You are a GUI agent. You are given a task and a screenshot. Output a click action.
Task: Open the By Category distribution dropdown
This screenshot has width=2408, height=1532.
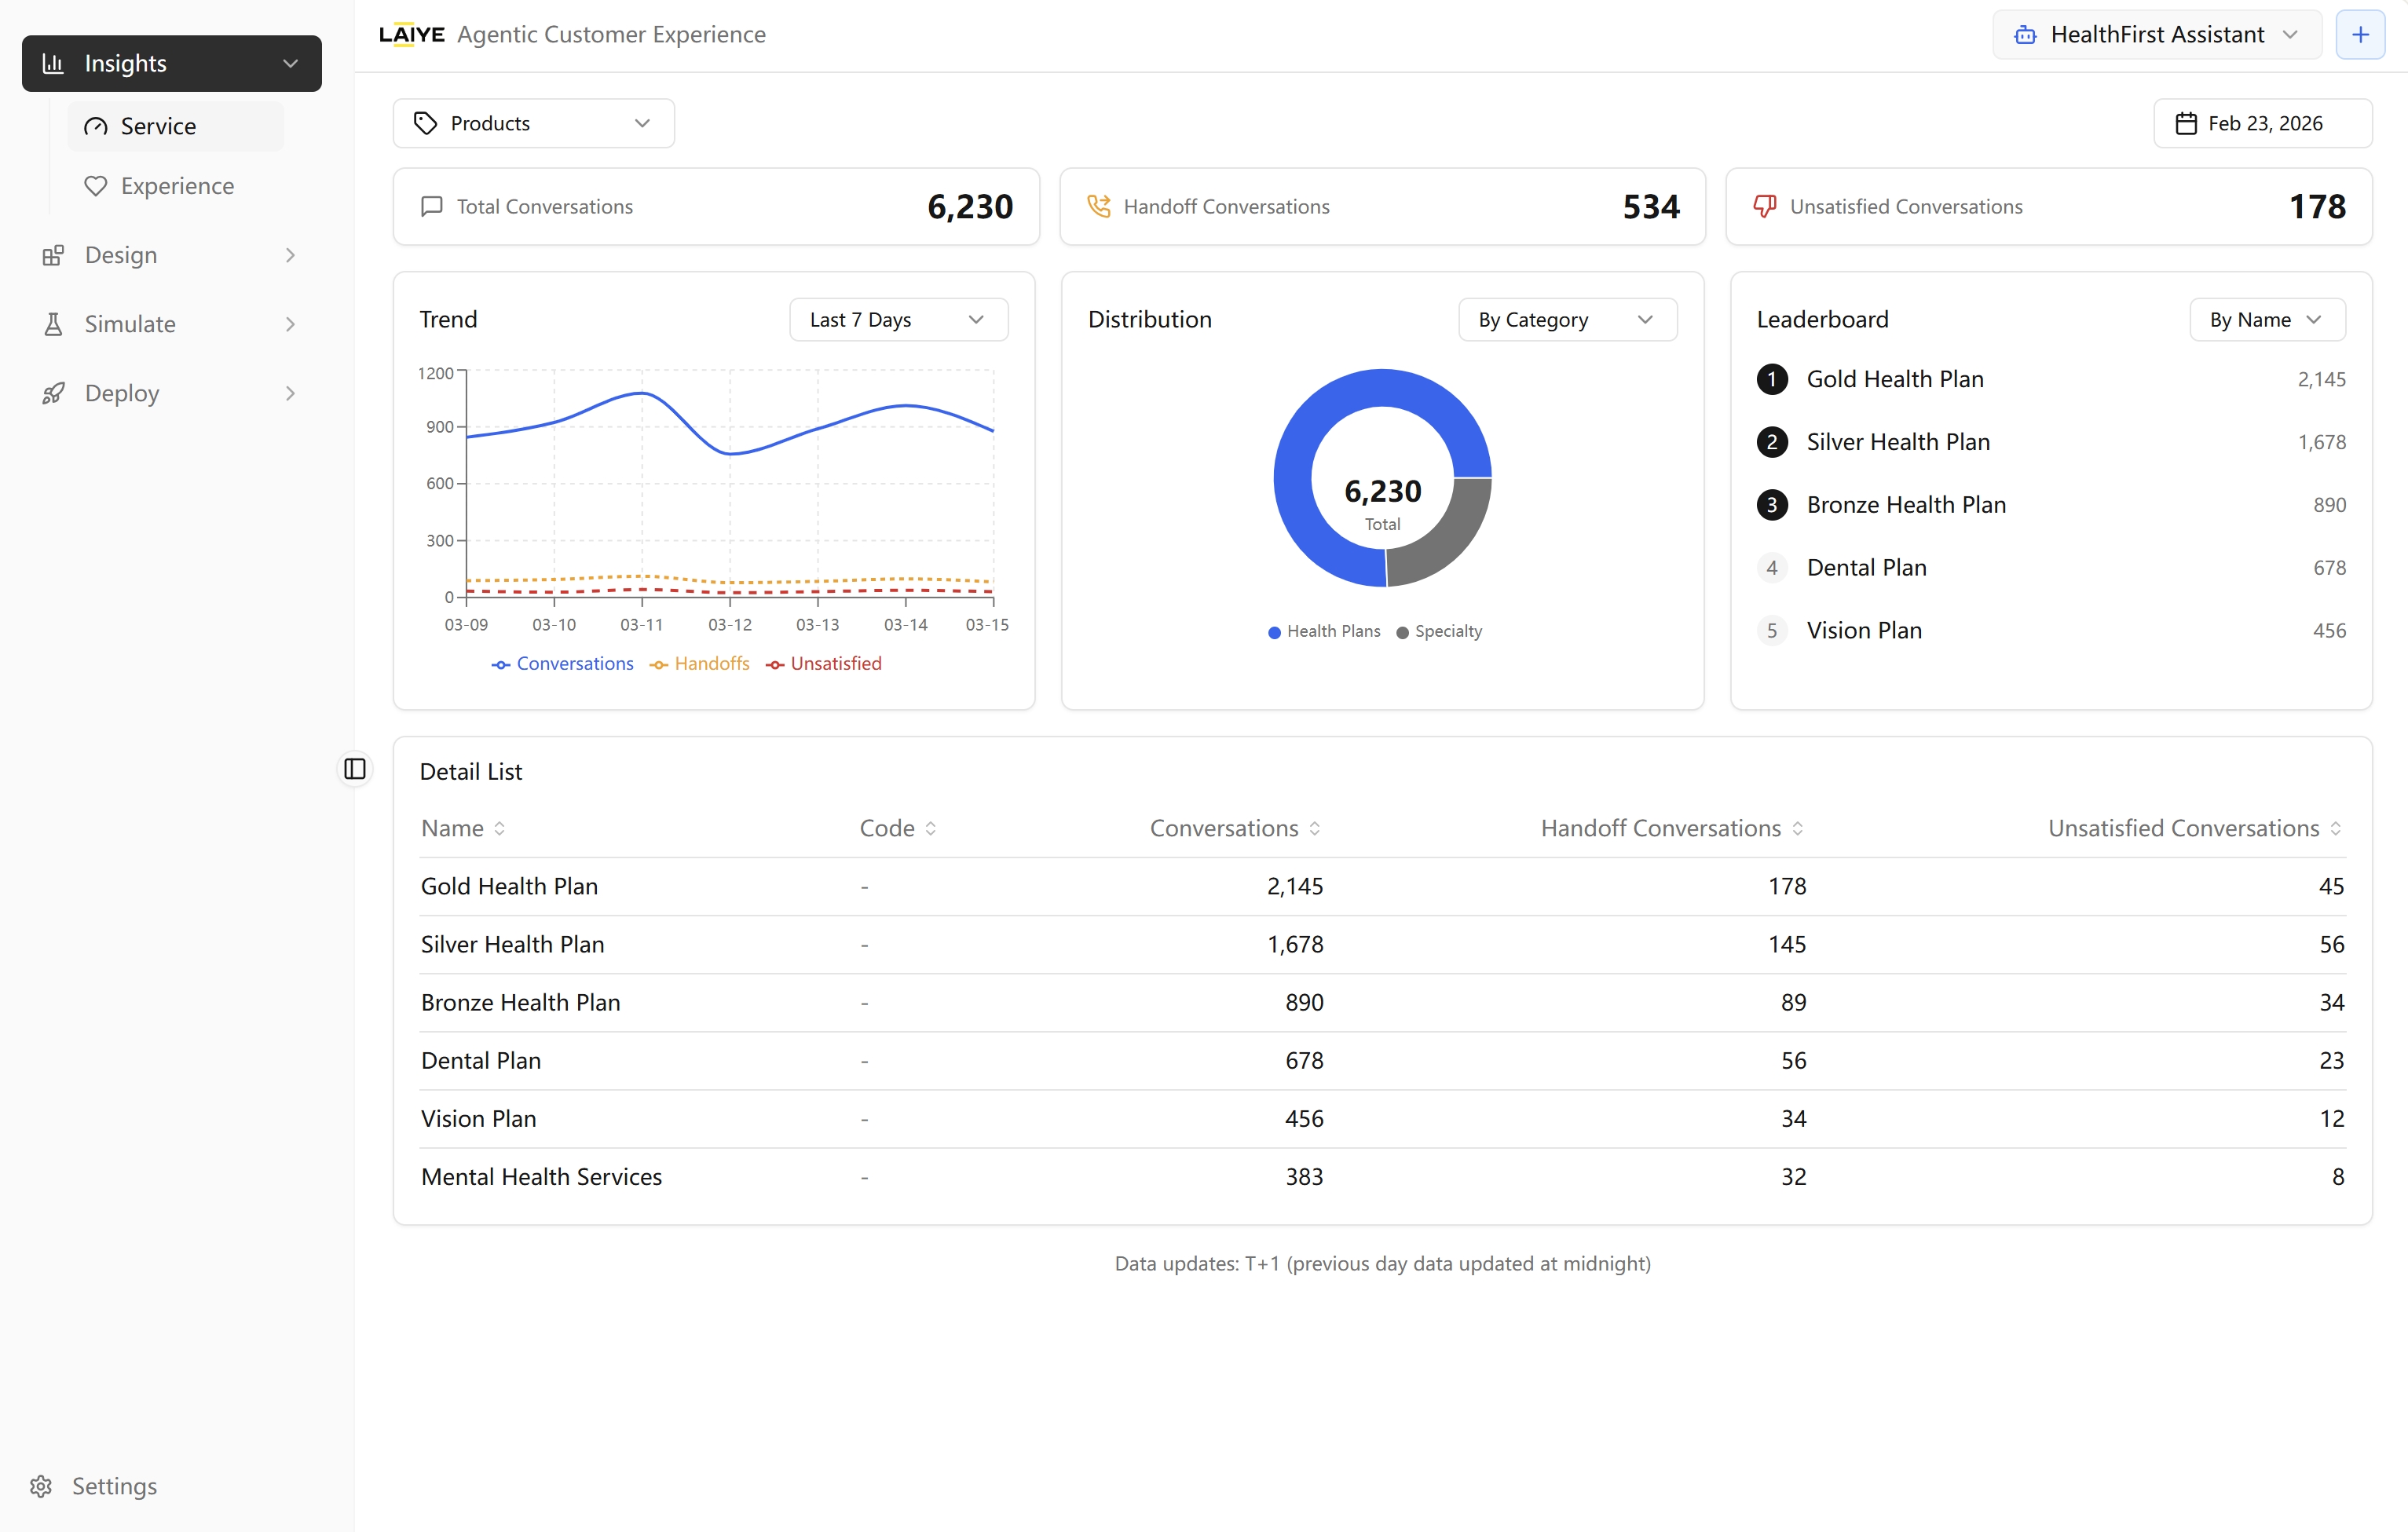1567,320
